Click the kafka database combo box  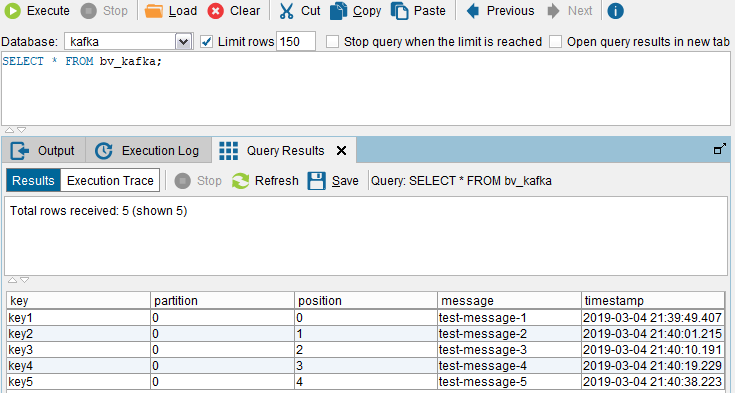pyautogui.click(x=128, y=42)
